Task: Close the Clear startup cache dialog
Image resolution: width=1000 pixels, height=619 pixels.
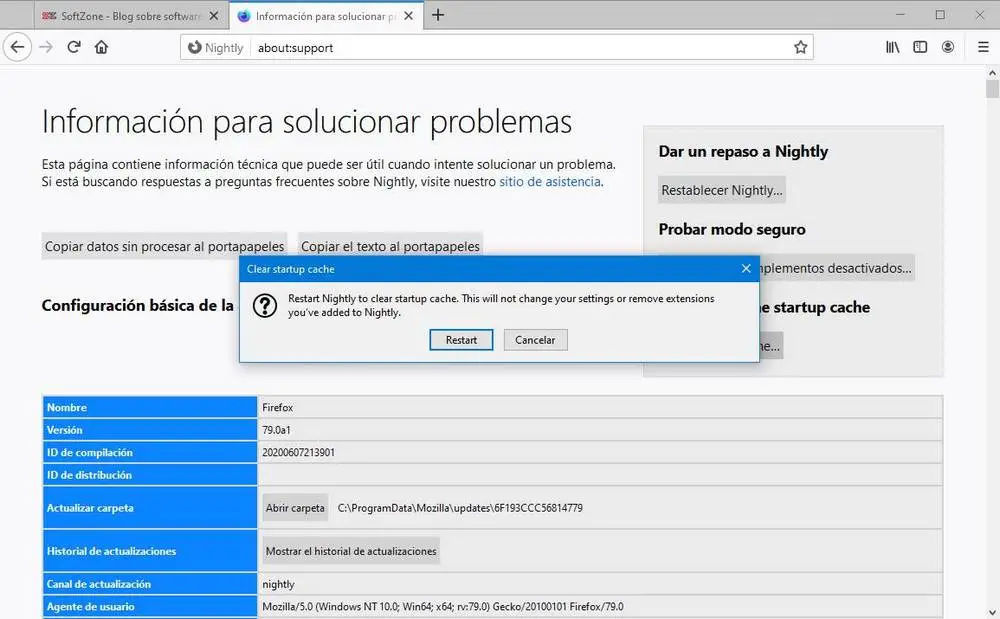Action: [x=746, y=269]
